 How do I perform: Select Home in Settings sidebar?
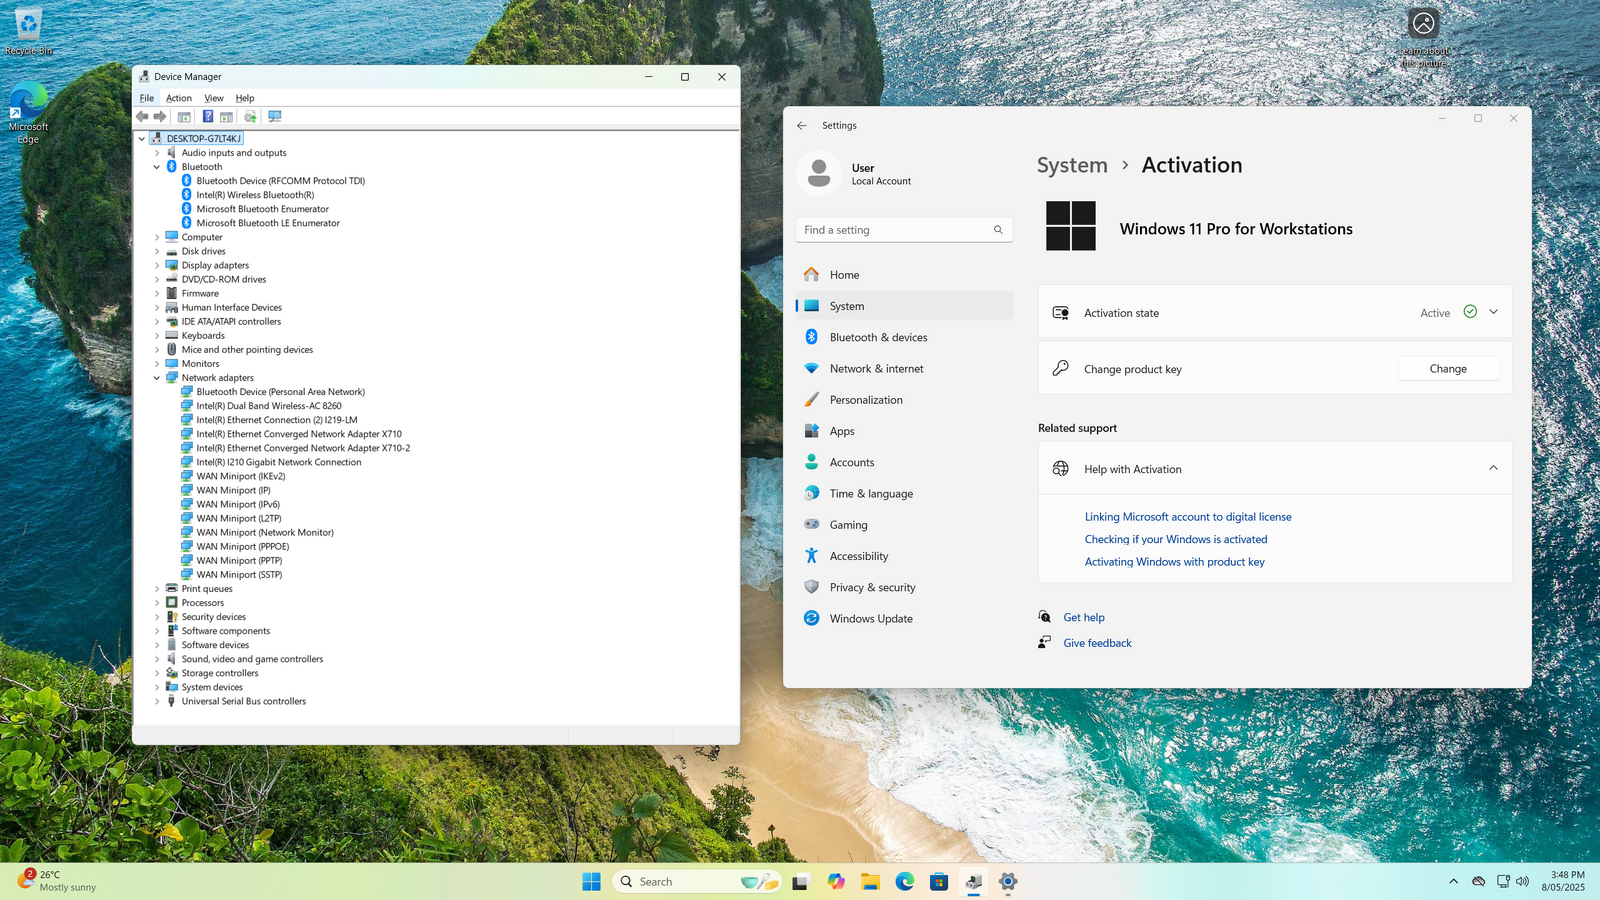pyautogui.click(x=905, y=275)
